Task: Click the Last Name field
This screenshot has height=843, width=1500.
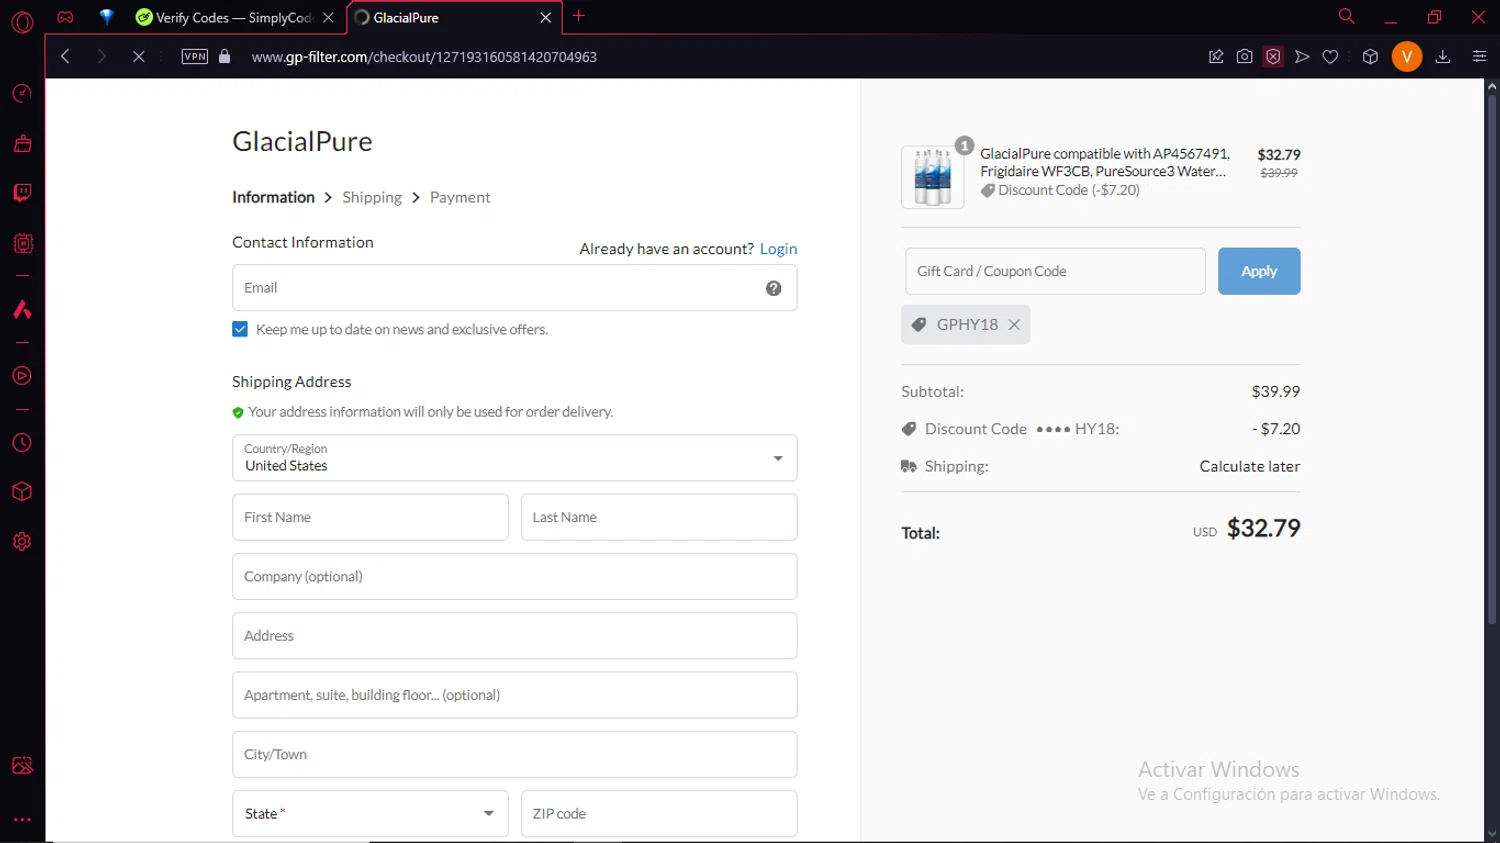Action: click(659, 517)
